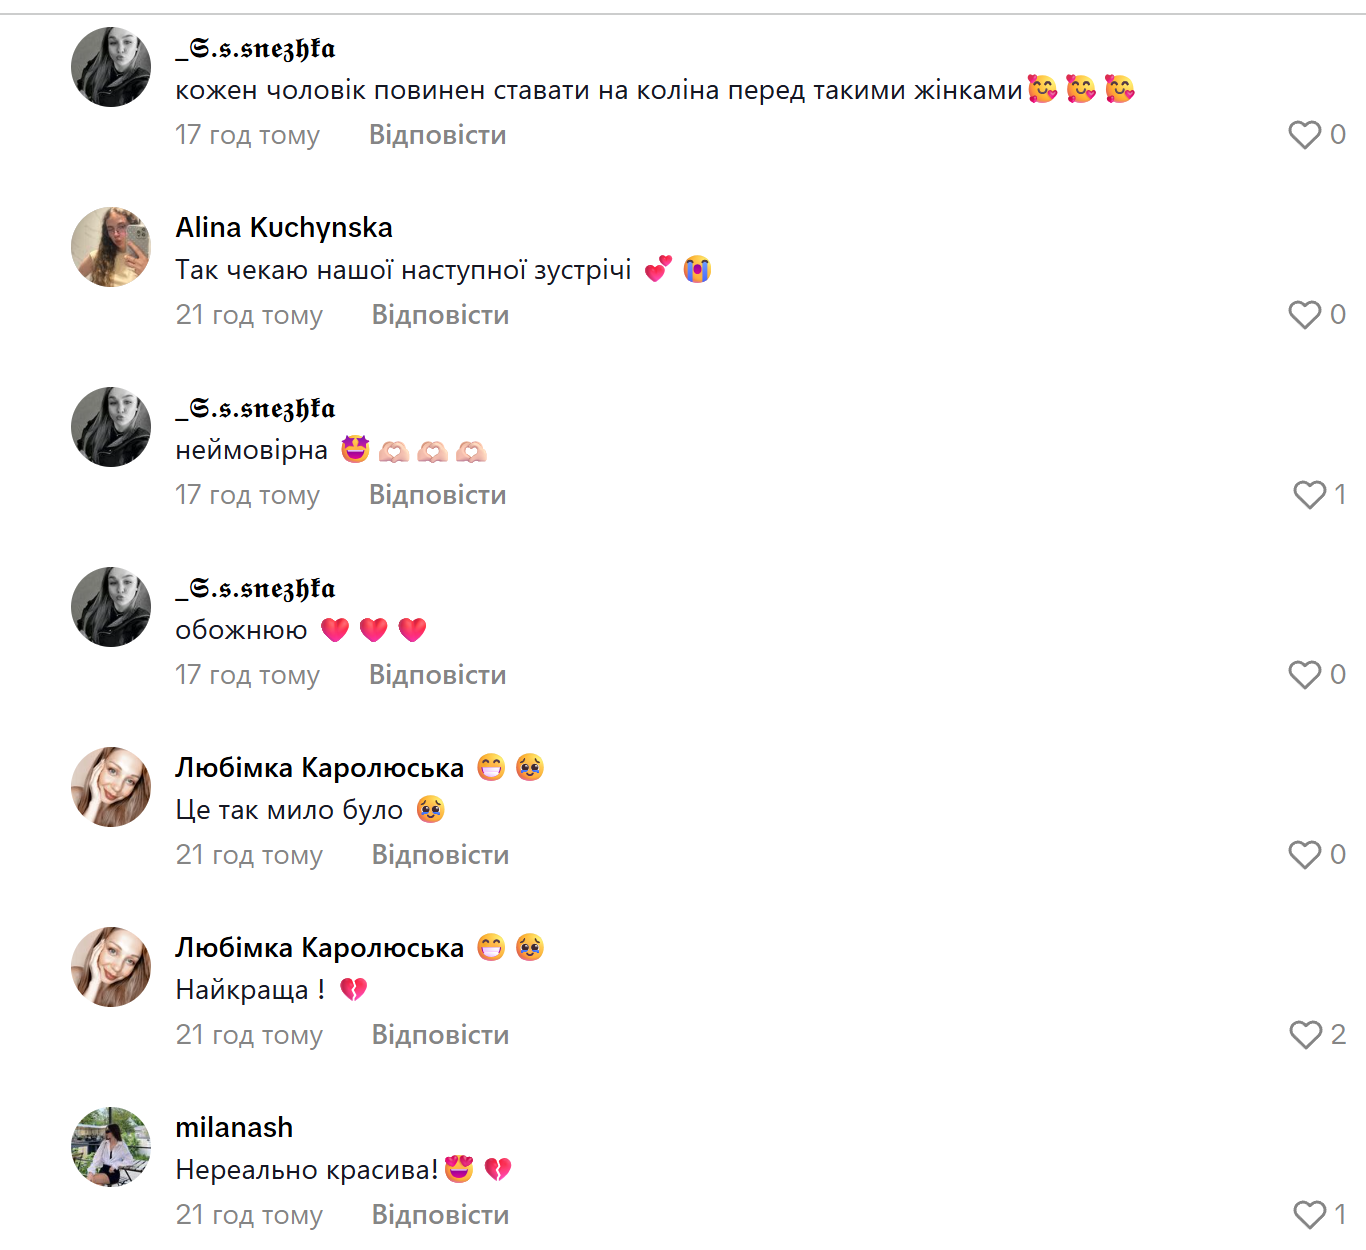1366x1250 pixels.
Task: Click the avatar next to "Найкраща !"
Action: (111, 967)
